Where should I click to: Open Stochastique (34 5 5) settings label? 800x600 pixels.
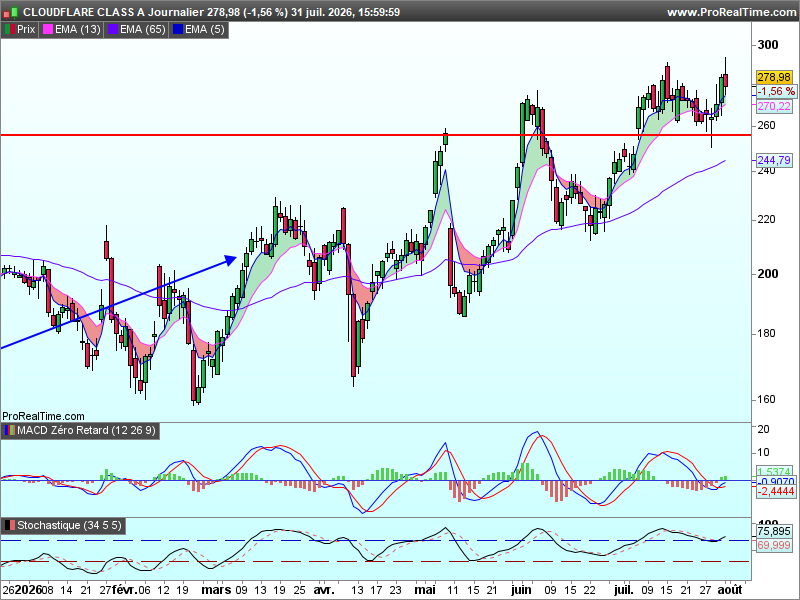[69, 526]
